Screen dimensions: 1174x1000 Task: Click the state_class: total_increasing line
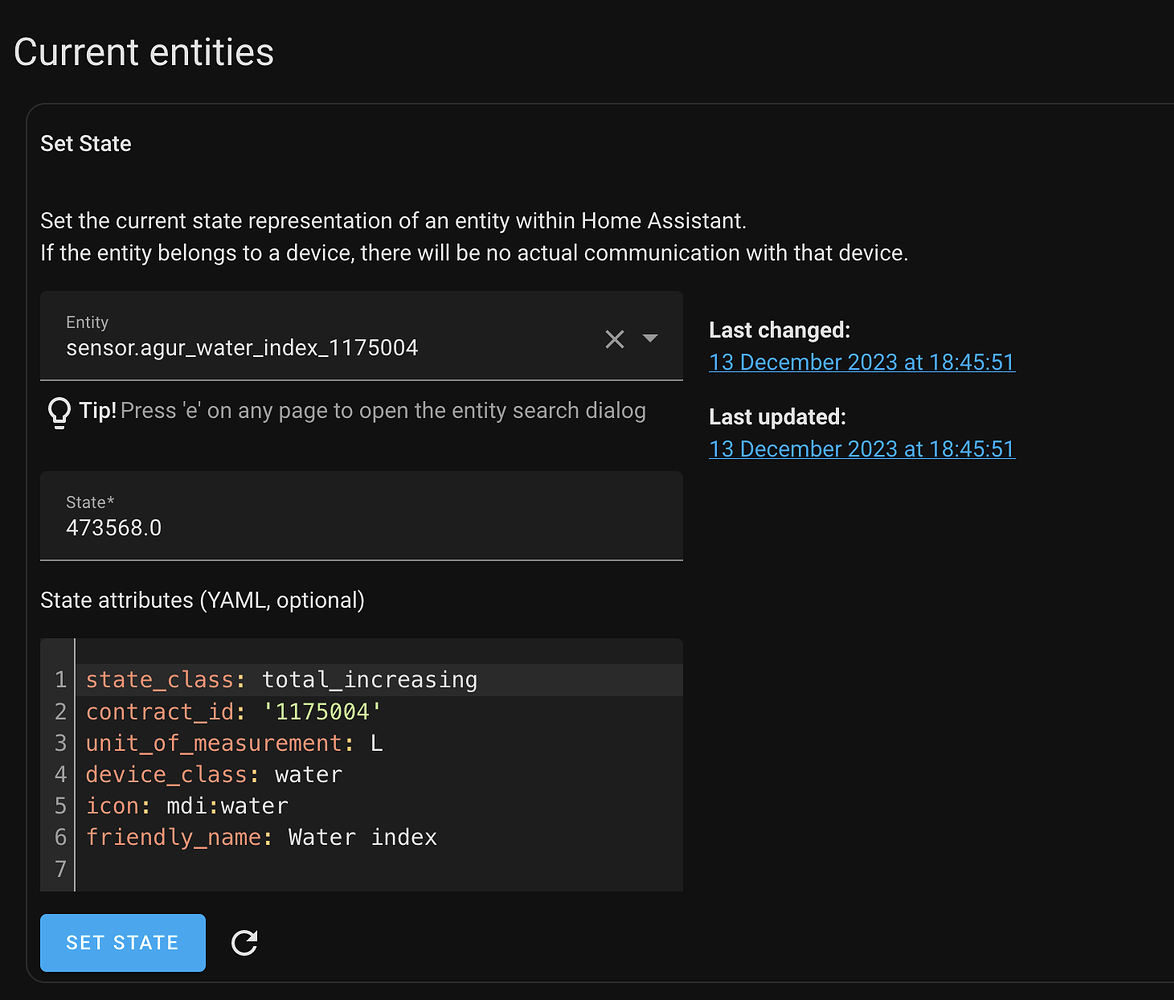pos(282,680)
